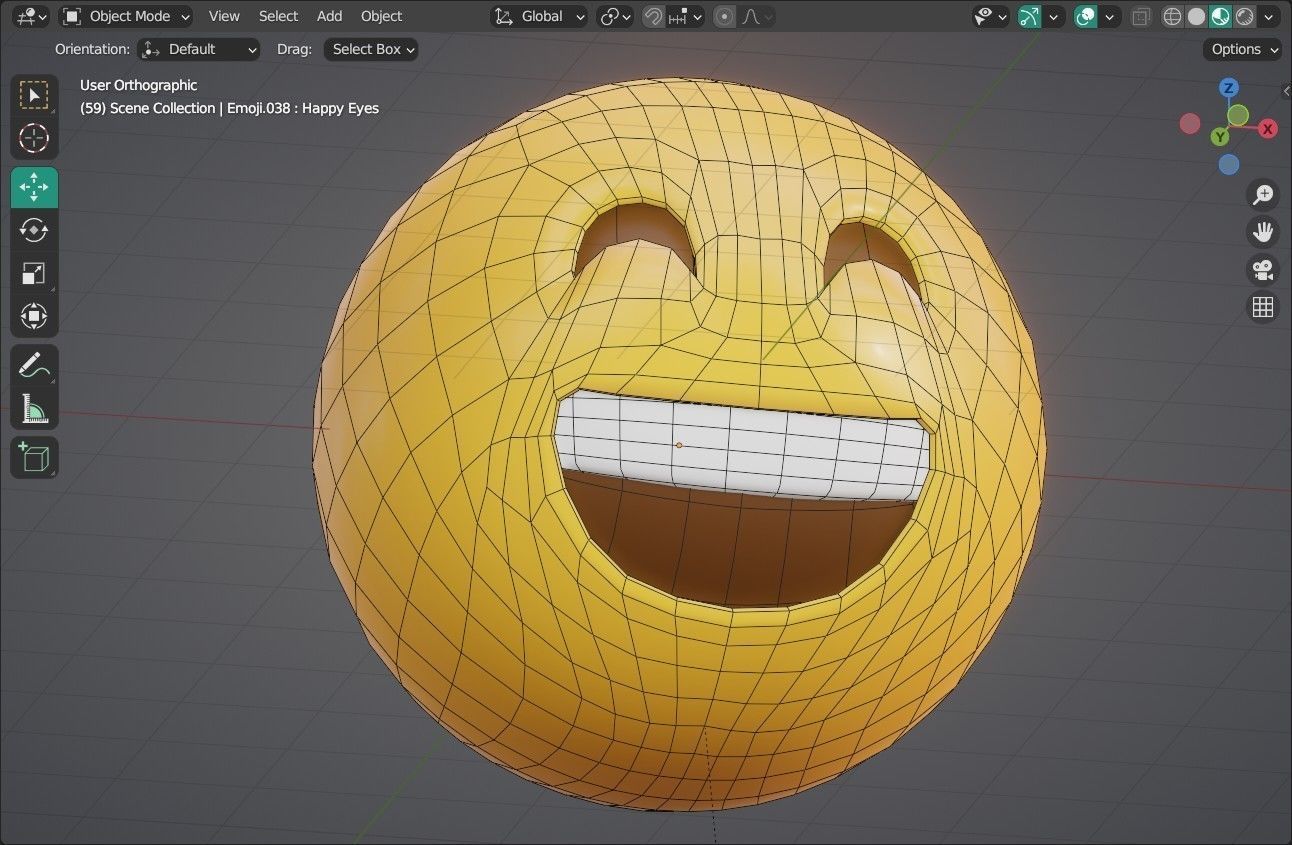
Task: Activate the 3D Cursor tool
Action: click(34, 138)
